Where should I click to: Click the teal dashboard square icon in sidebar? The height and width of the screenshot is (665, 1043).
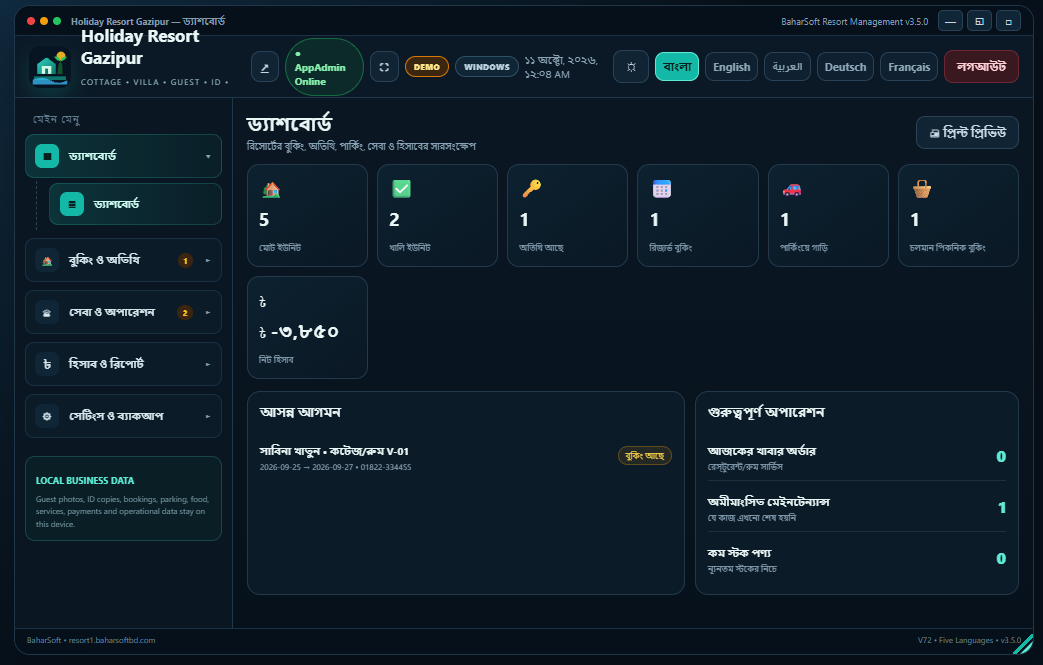(47, 156)
